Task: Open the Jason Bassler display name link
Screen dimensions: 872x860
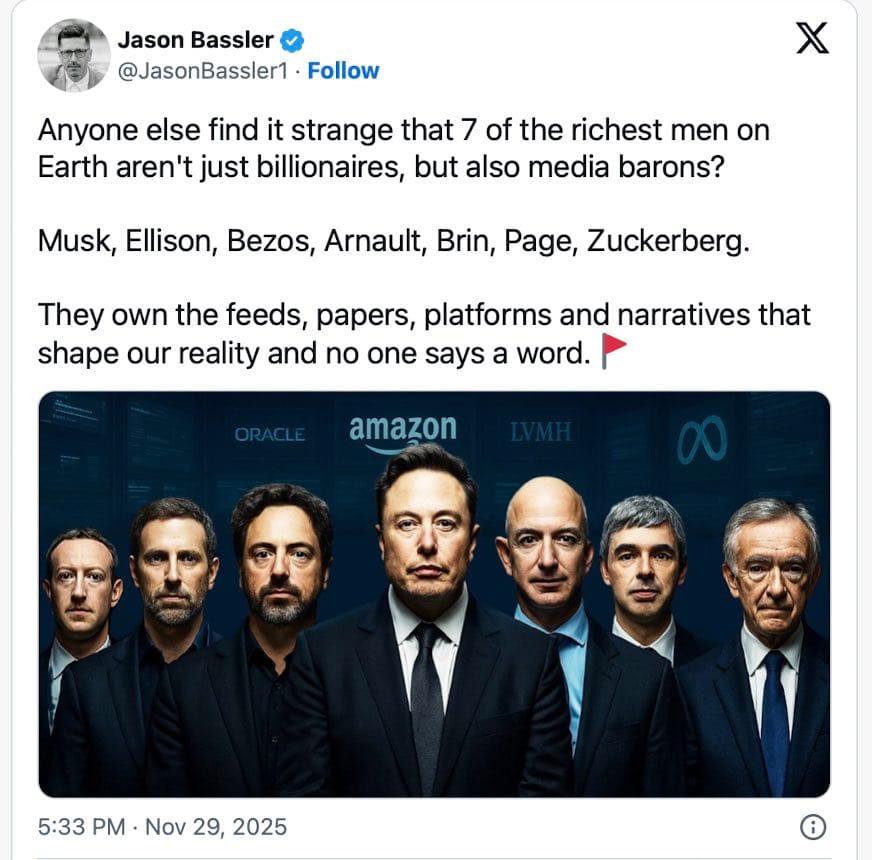Action: click(x=195, y=40)
